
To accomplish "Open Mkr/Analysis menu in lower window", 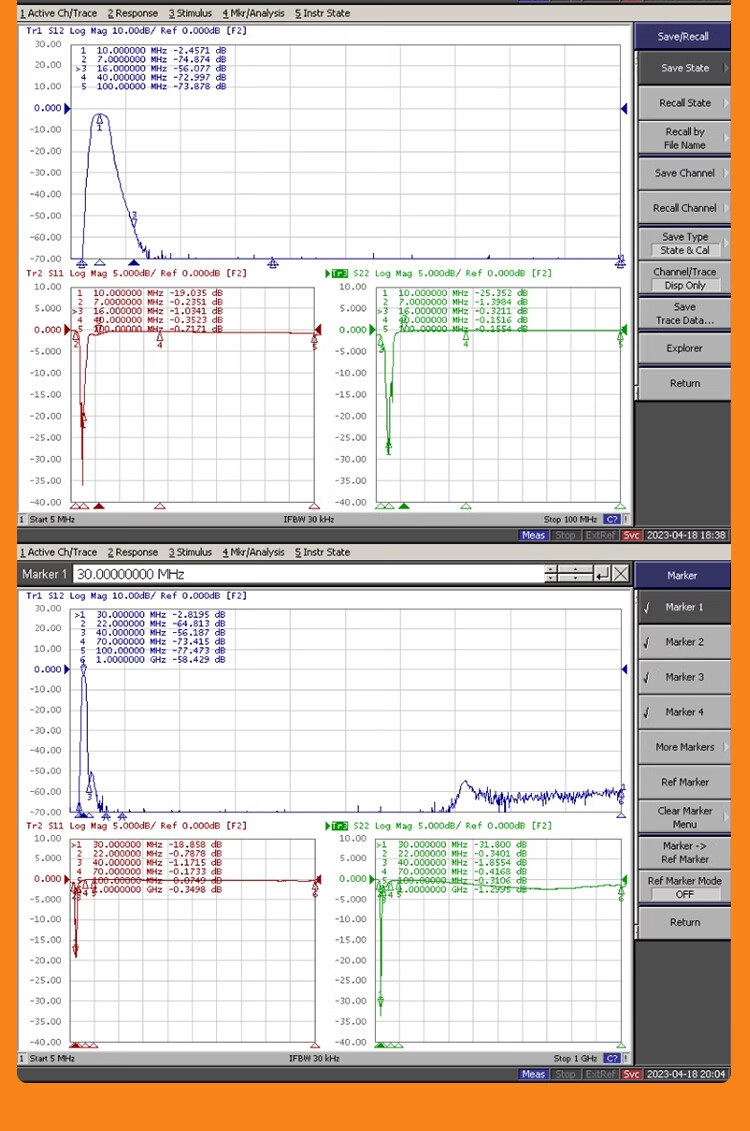I will [x=253, y=552].
